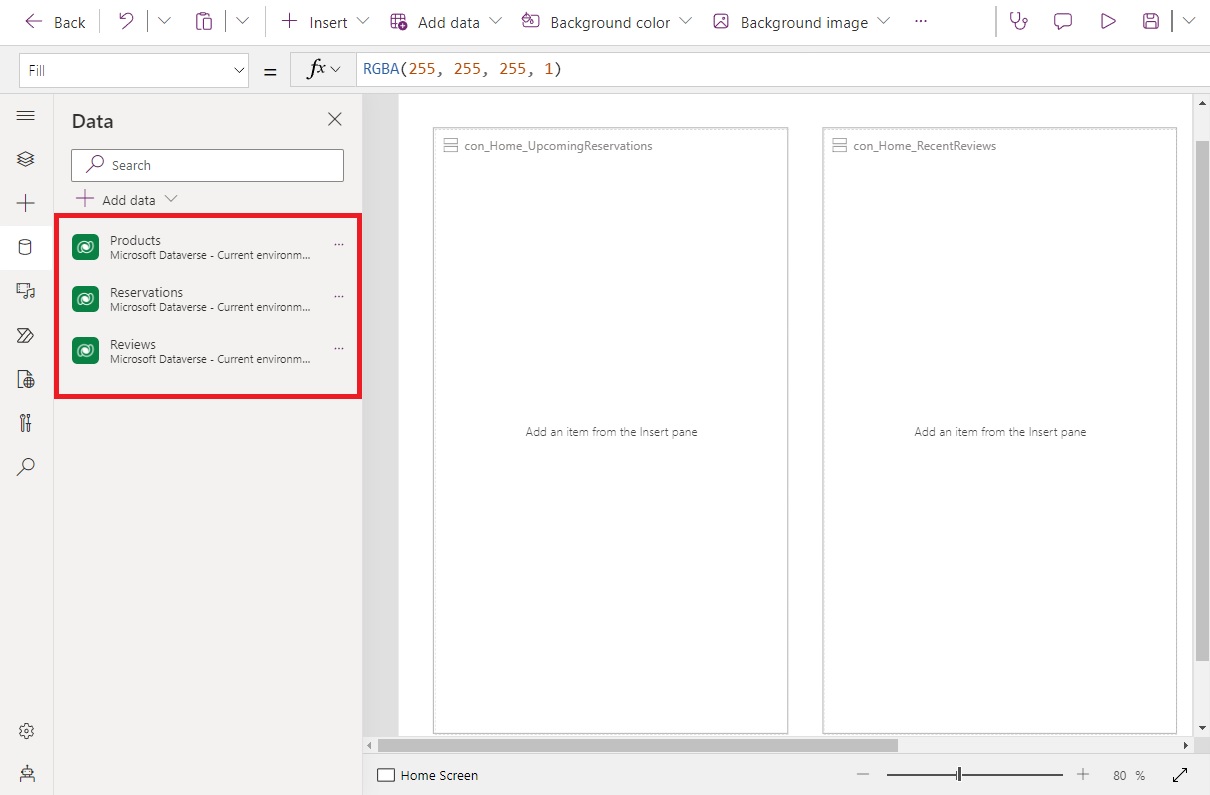Screen dimensions: 1210x795
Task: Open app Settings via the gear icon
Action: pos(26,731)
